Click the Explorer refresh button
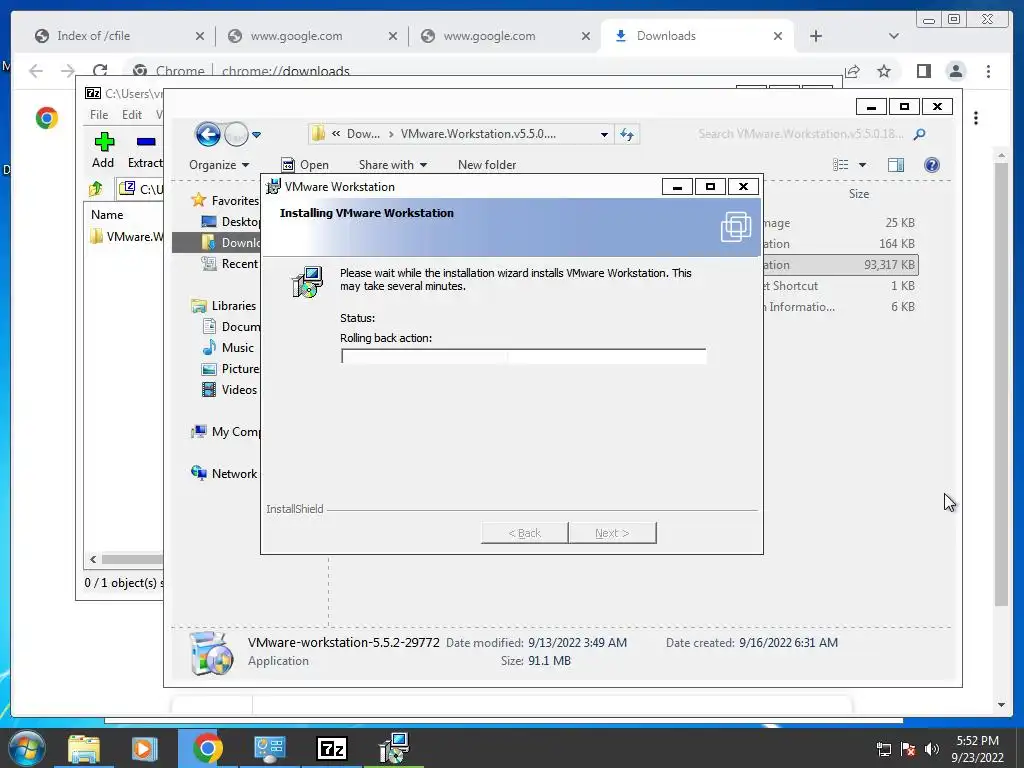The image size is (1024, 768). coord(627,135)
